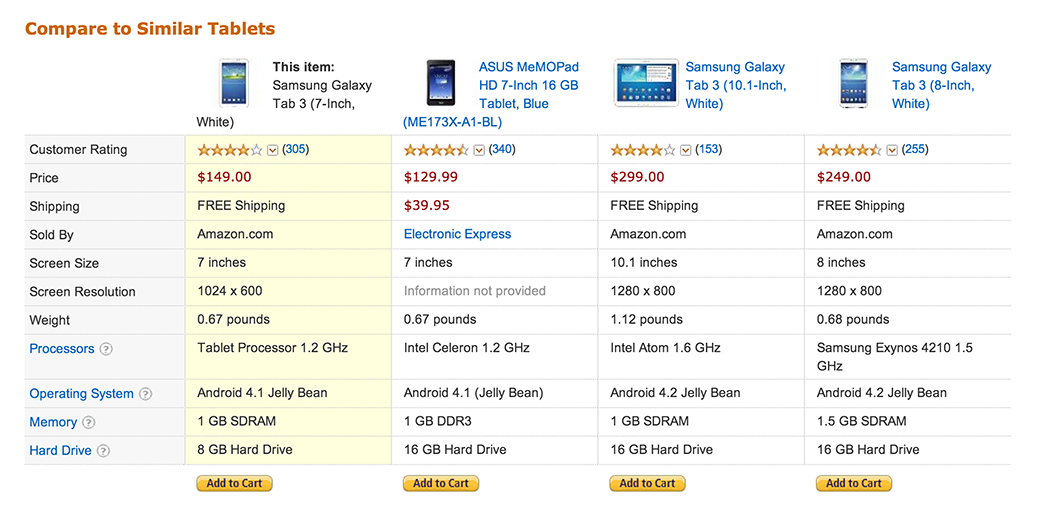
Task: Open ASUS MeMOPad HD 7-Inch product link
Action: (x=528, y=85)
